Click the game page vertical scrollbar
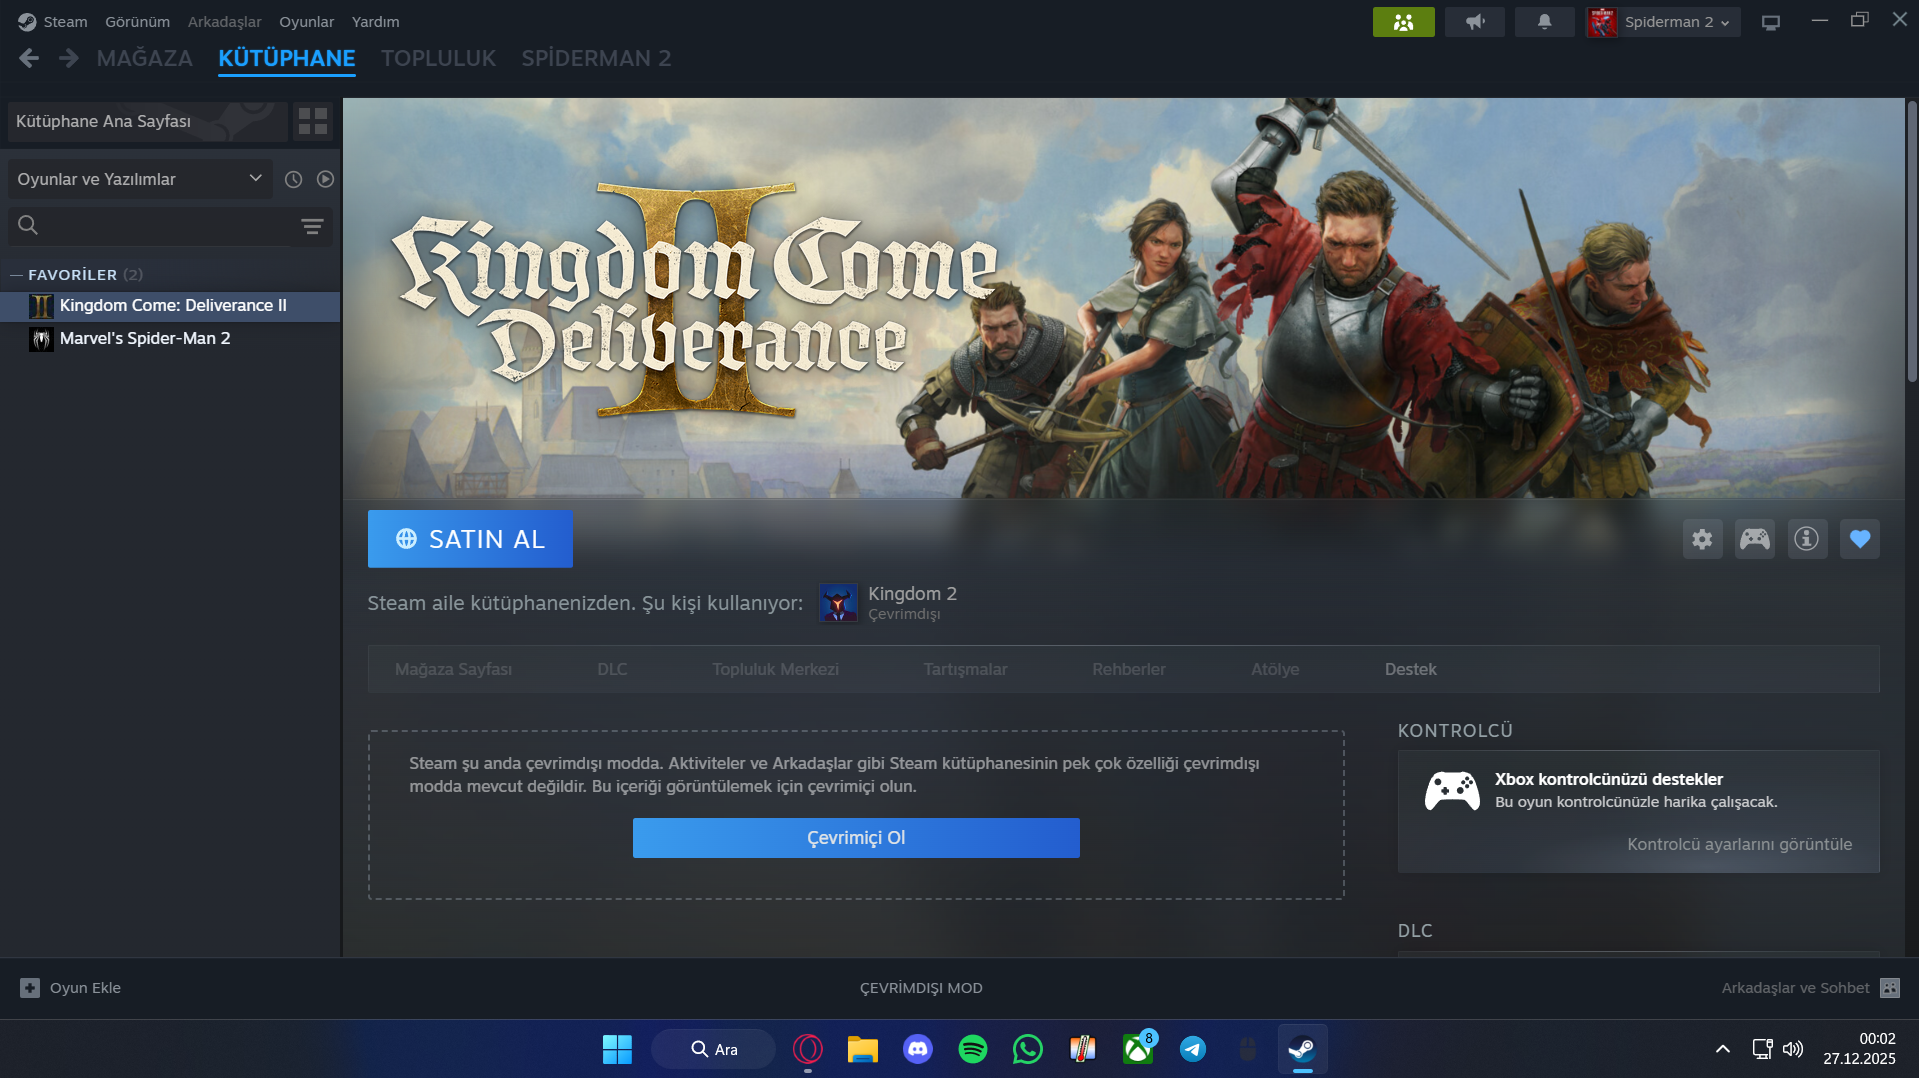 pyautogui.click(x=1911, y=241)
